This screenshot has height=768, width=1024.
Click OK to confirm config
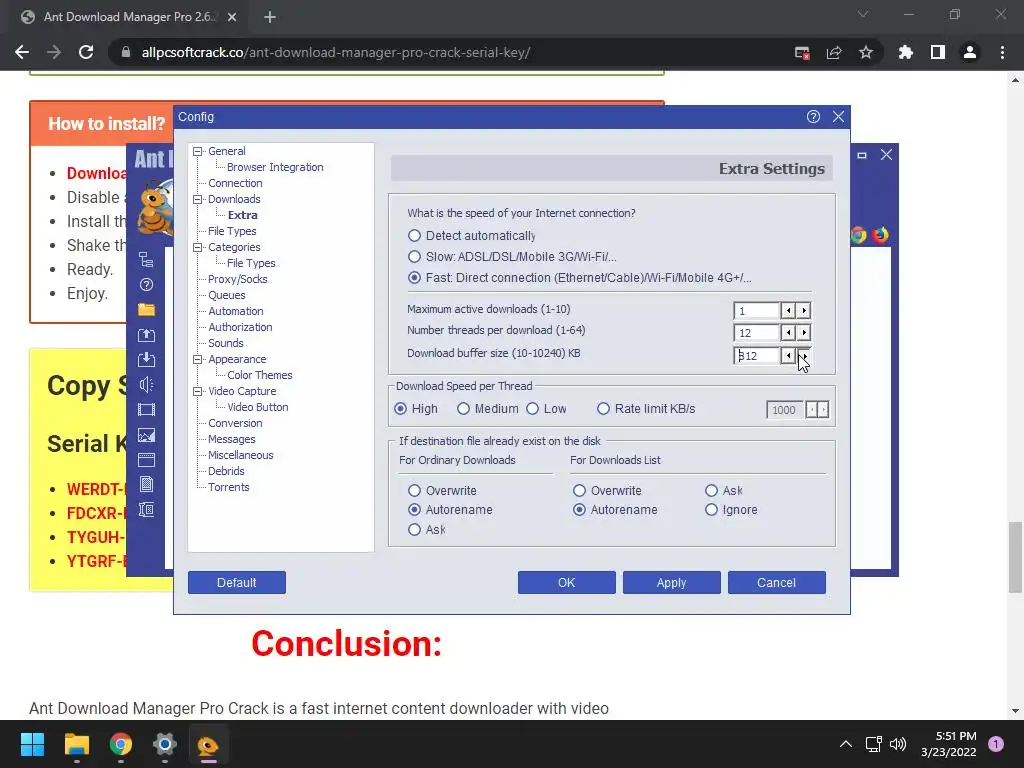coord(567,583)
